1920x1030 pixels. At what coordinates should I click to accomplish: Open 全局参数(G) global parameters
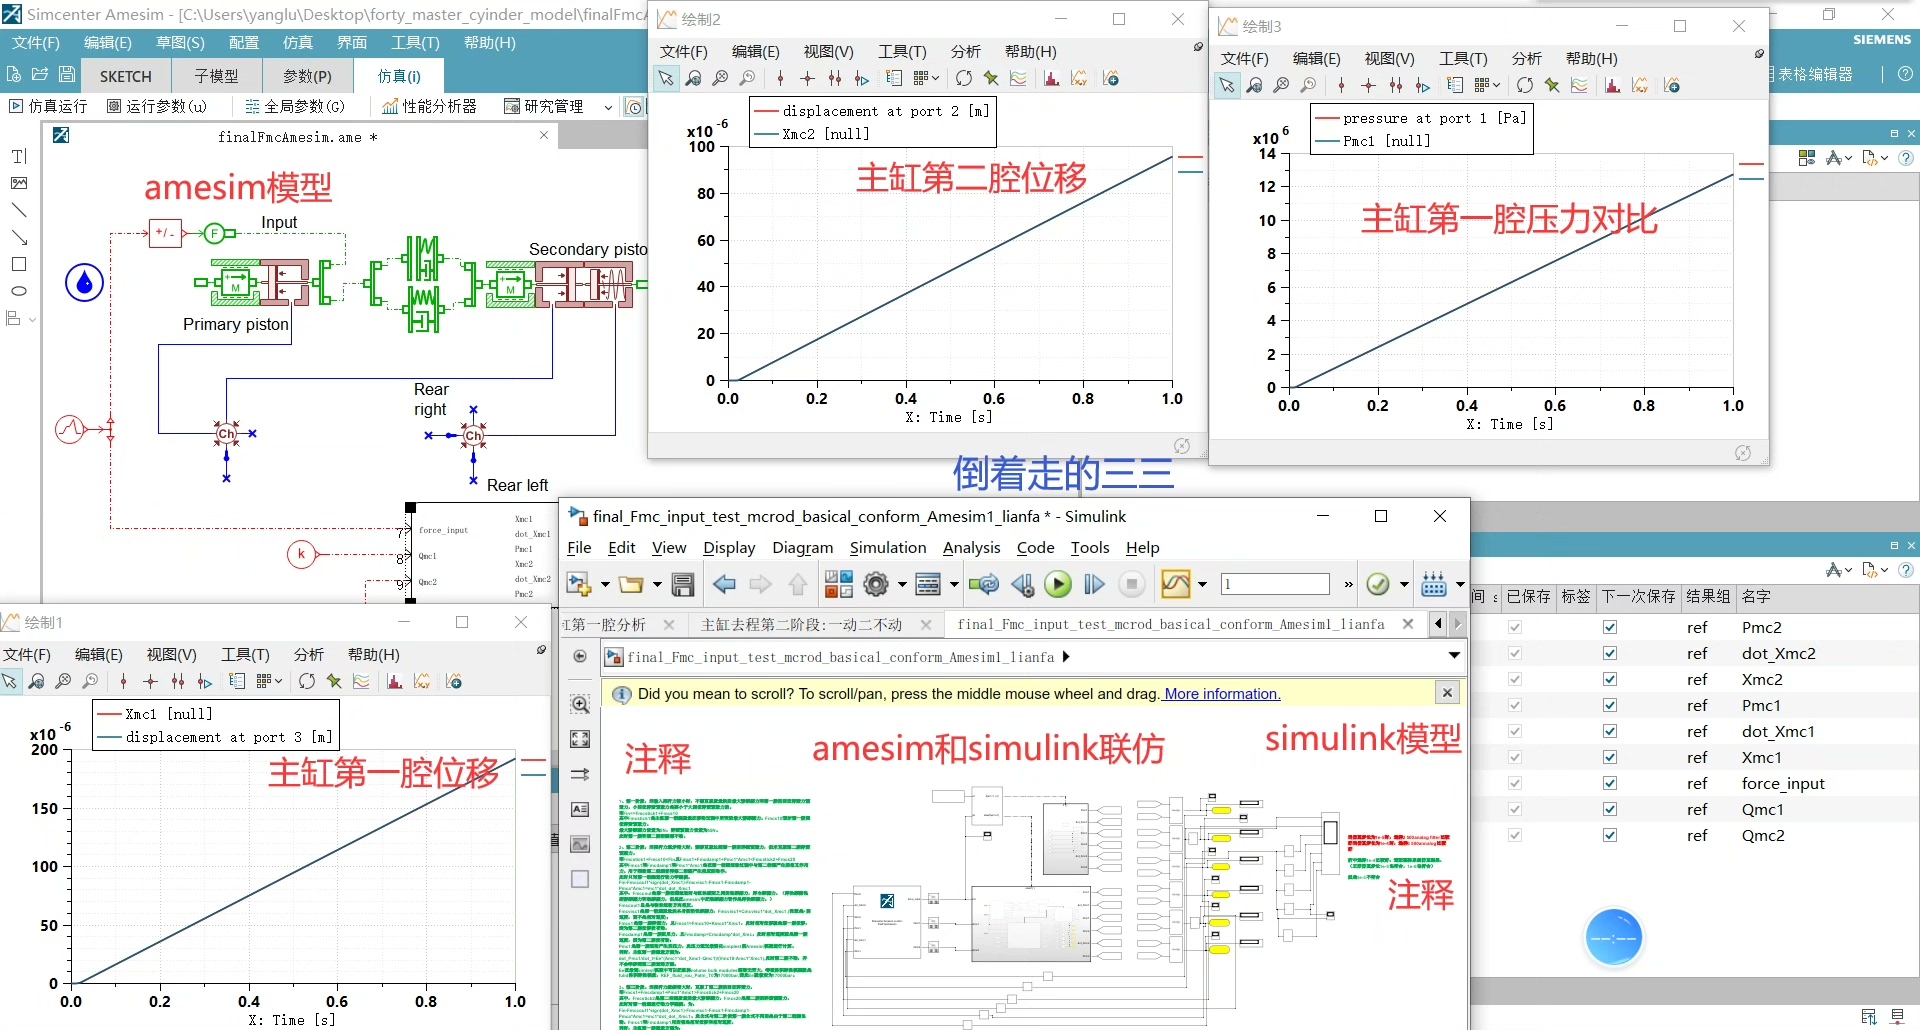[x=295, y=106]
